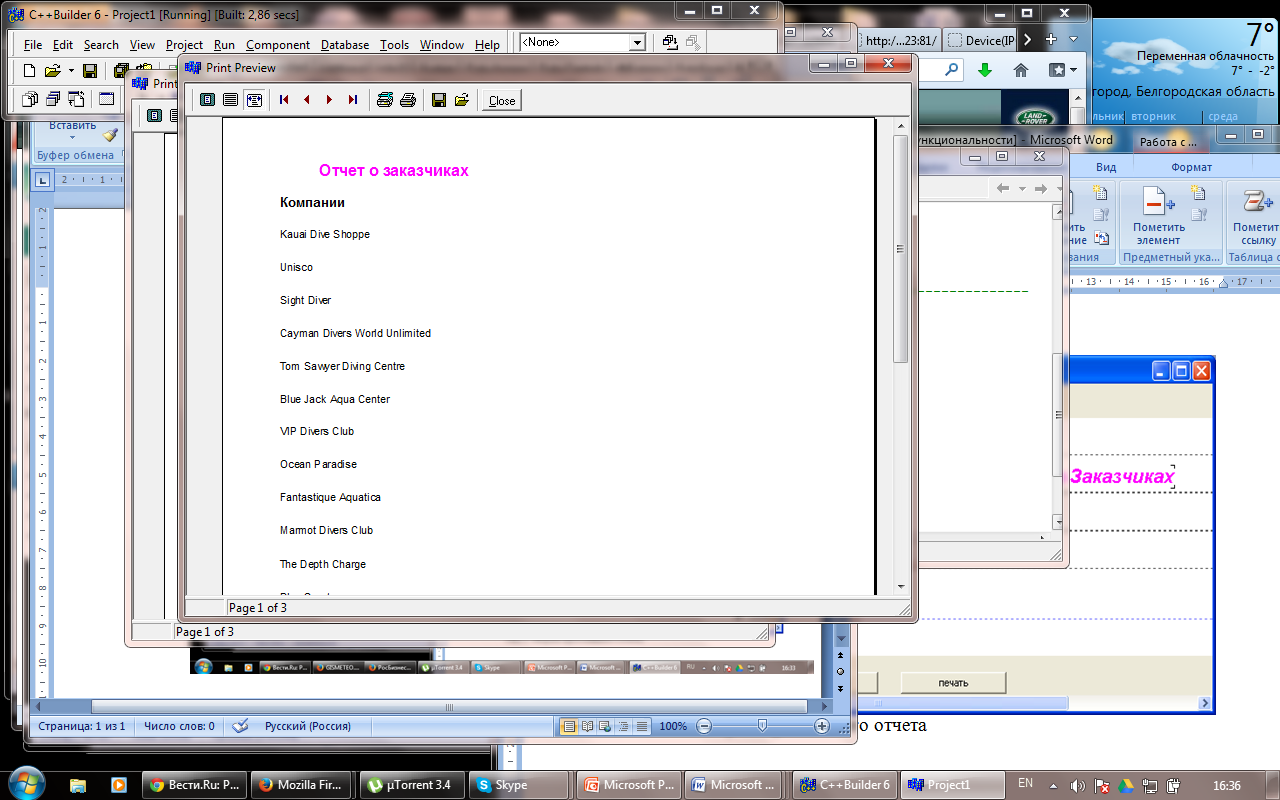This screenshot has height=800, width=1280.
Task: Expand the <None> desktop combo box
Action: pyautogui.click(x=637, y=43)
